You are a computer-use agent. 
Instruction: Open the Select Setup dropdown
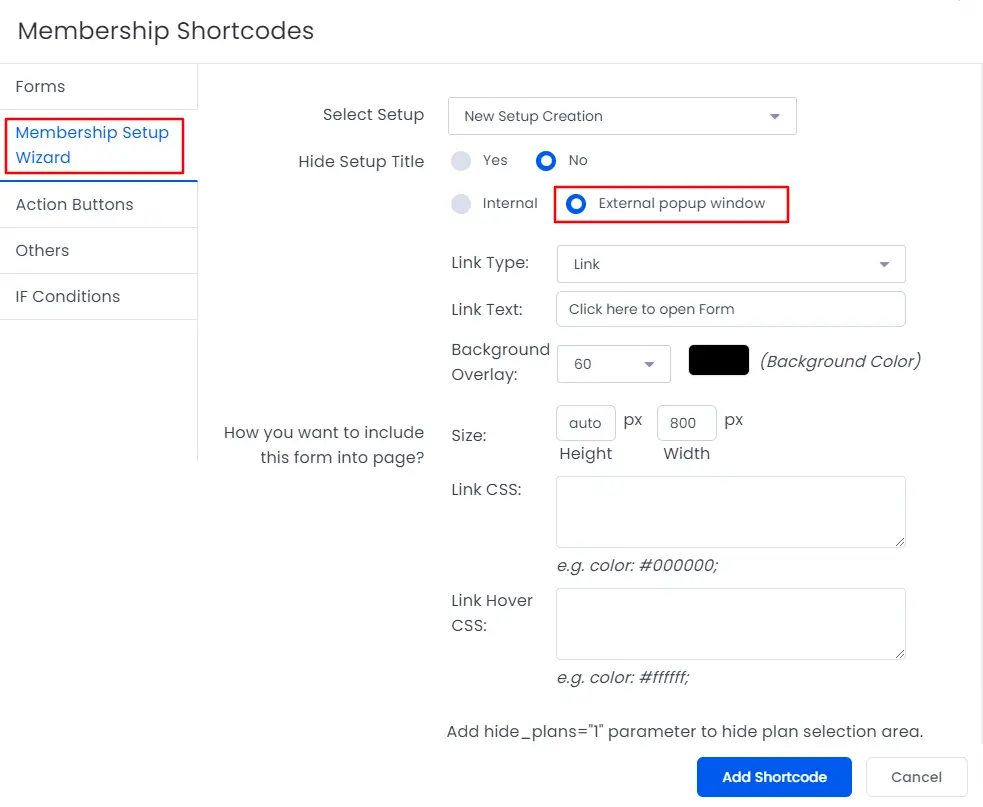(x=622, y=116)
